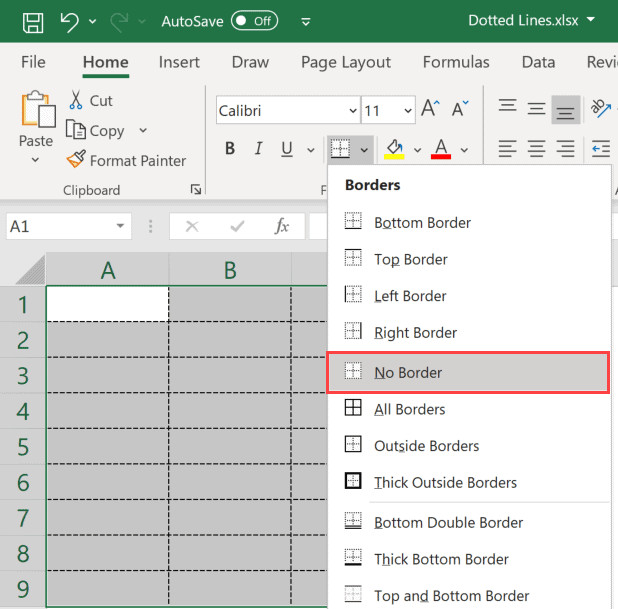Viewport: 618px width, 609px height.
Task: Switch to the Page Layout tab
Action: coord(345,62)
